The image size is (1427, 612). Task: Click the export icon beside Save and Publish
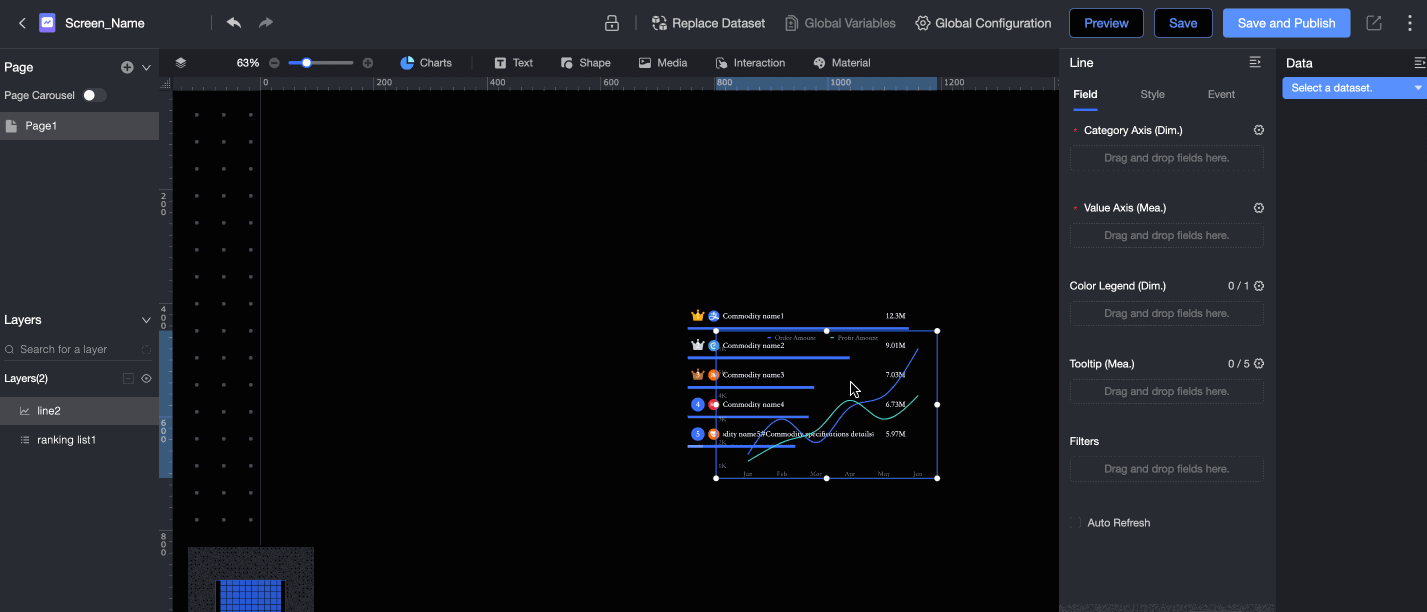tap(1374, 23)
